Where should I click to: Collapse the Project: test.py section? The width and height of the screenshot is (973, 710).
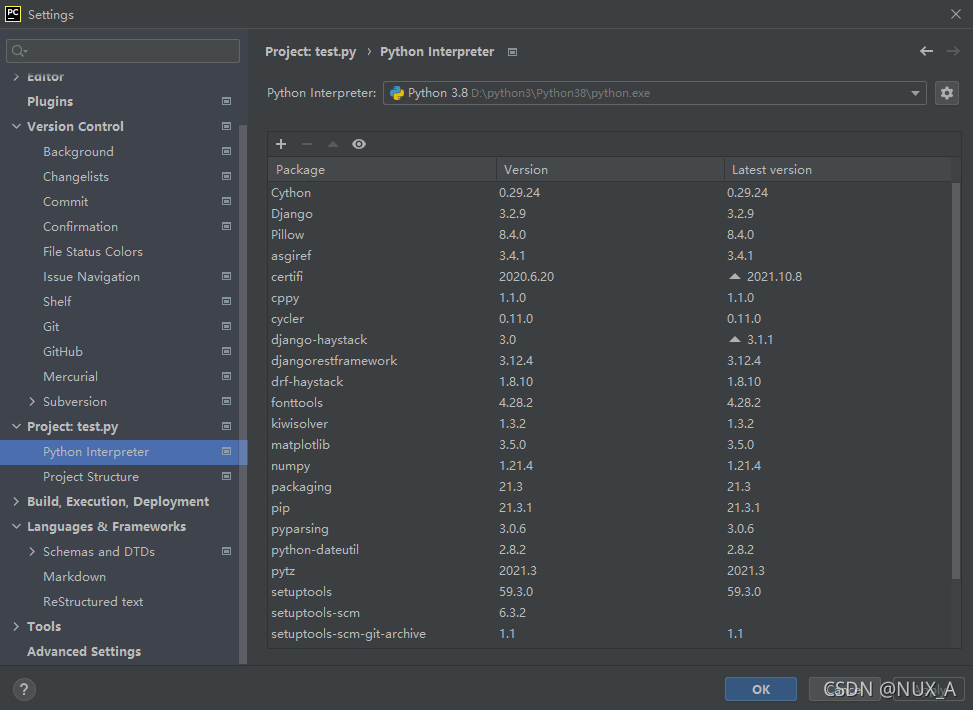point(16,426)
